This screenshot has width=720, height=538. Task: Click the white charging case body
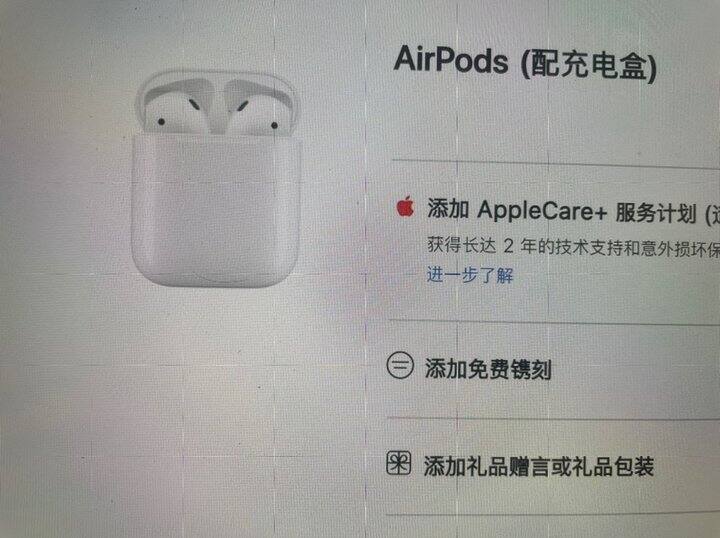pos(216,211)
